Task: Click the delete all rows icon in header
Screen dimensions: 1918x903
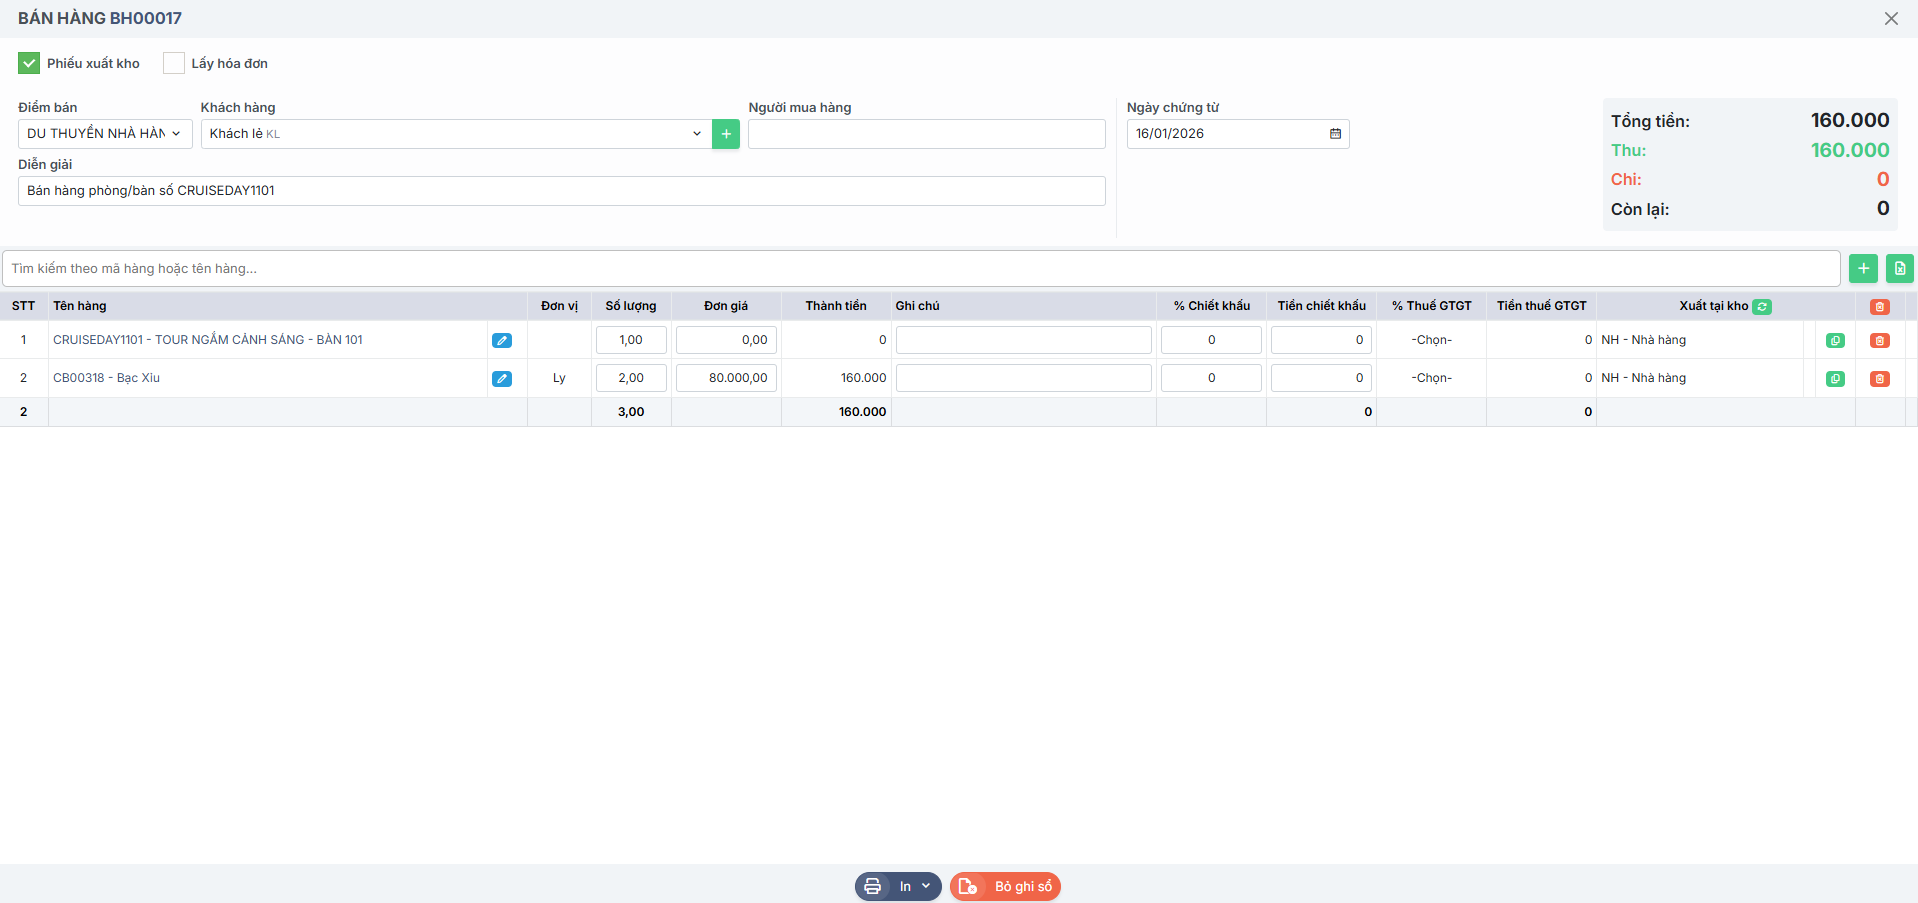Action: point(1879,307)
